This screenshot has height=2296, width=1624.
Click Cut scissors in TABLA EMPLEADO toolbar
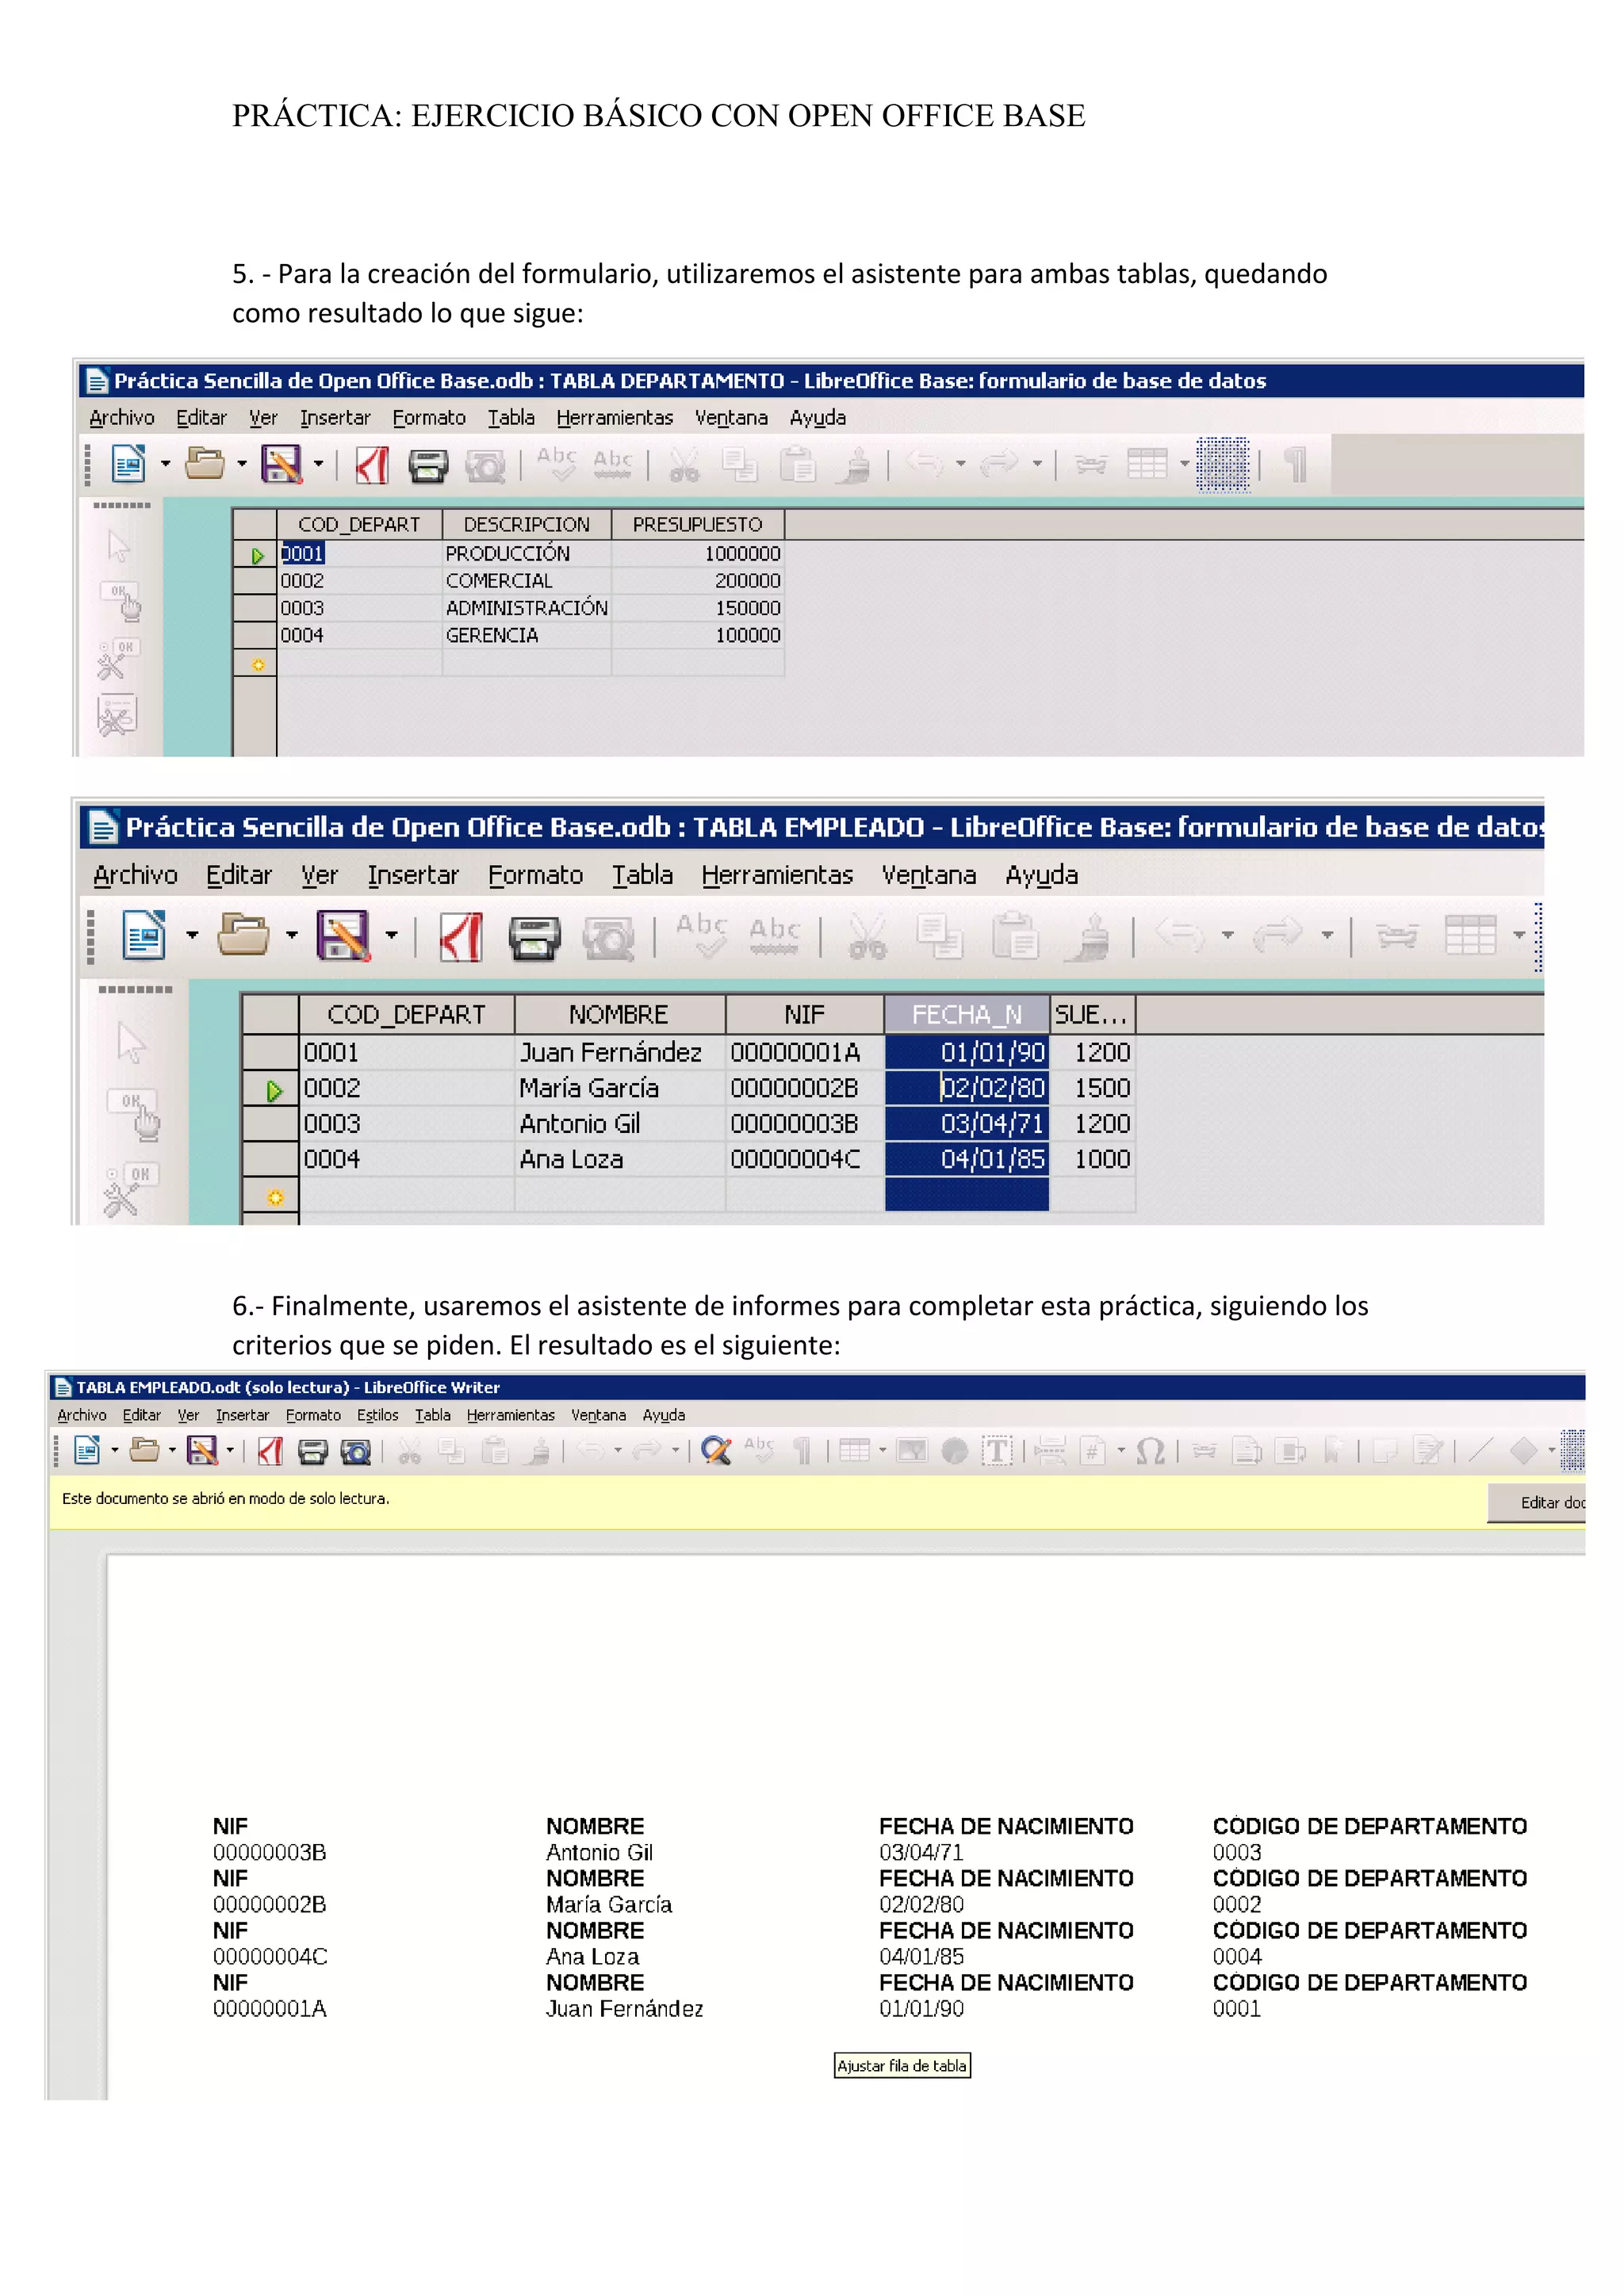(867, 937)
